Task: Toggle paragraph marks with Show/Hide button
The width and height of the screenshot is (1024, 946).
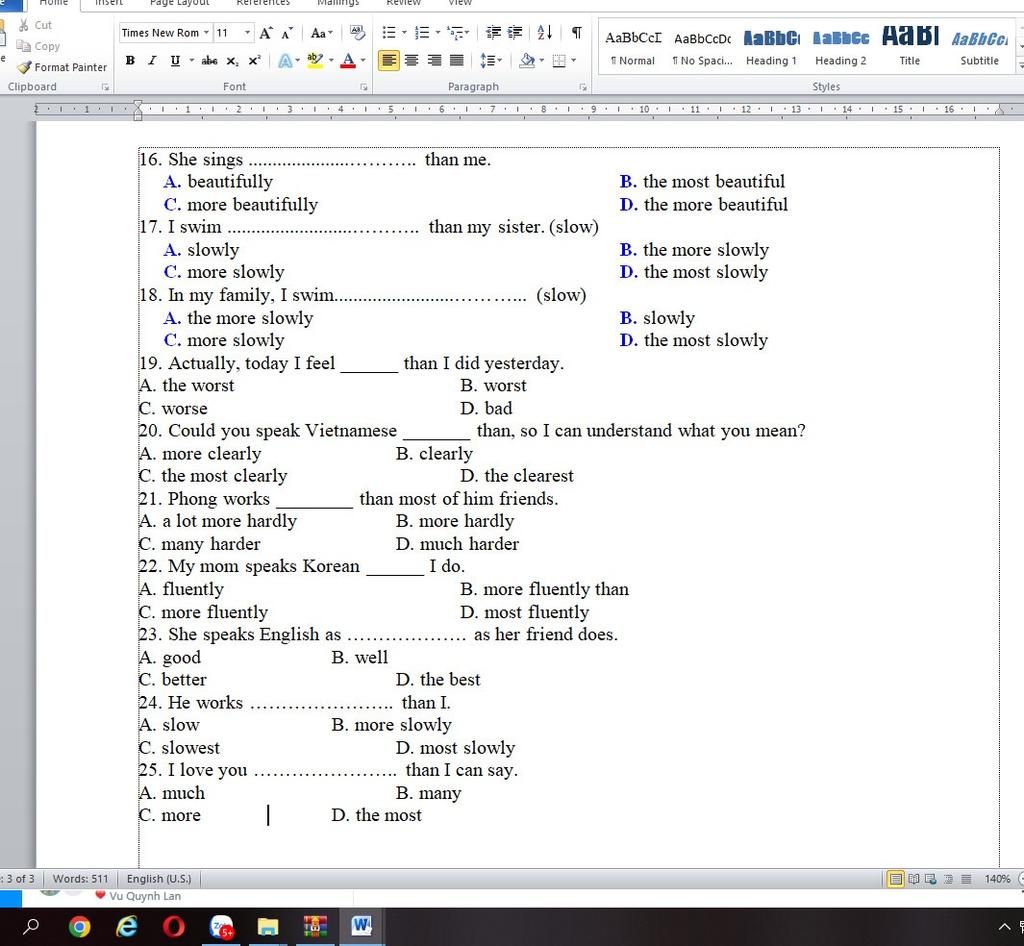Action: 576,33
